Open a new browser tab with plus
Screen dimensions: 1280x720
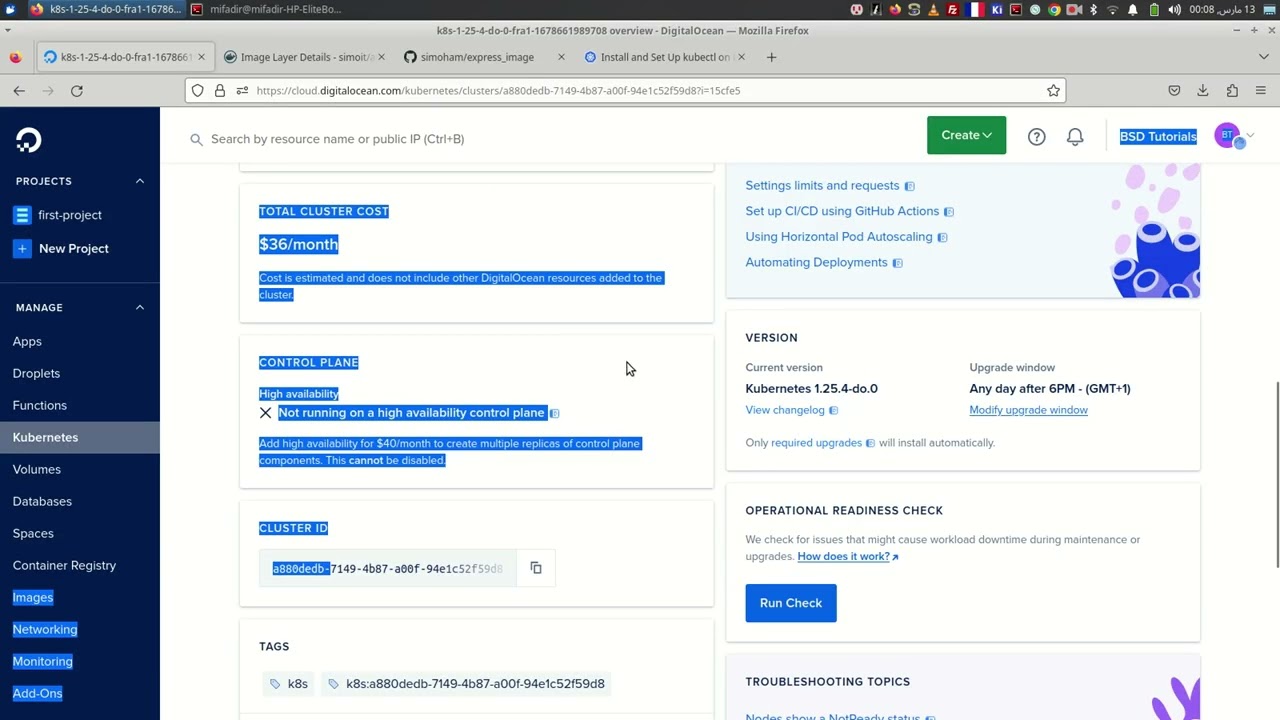click(771, 57)
